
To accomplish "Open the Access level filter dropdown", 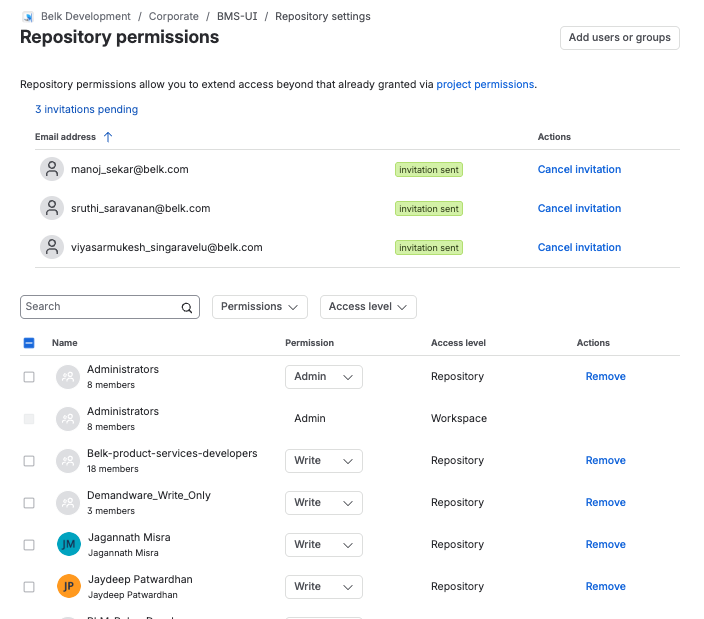I will point(368,307).
